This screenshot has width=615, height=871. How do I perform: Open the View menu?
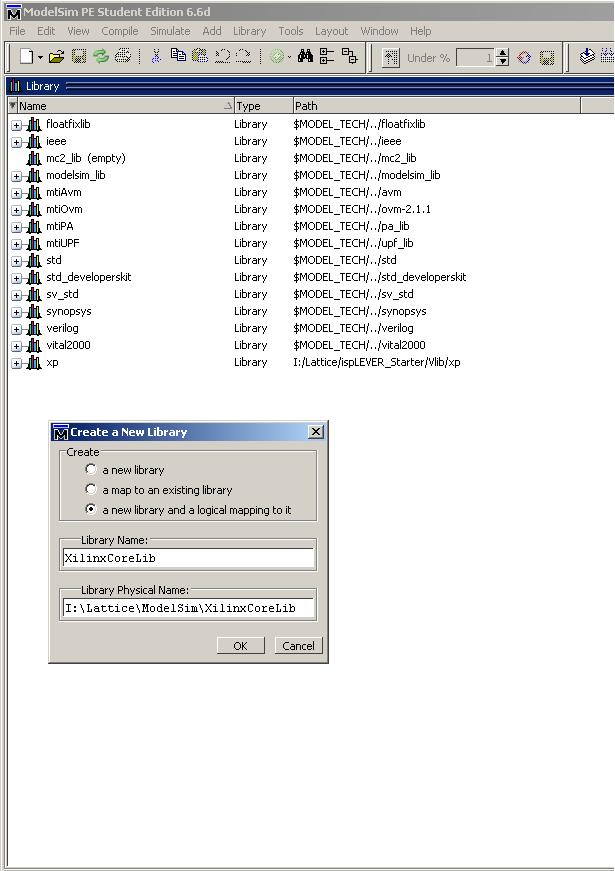tap(78, 31)
